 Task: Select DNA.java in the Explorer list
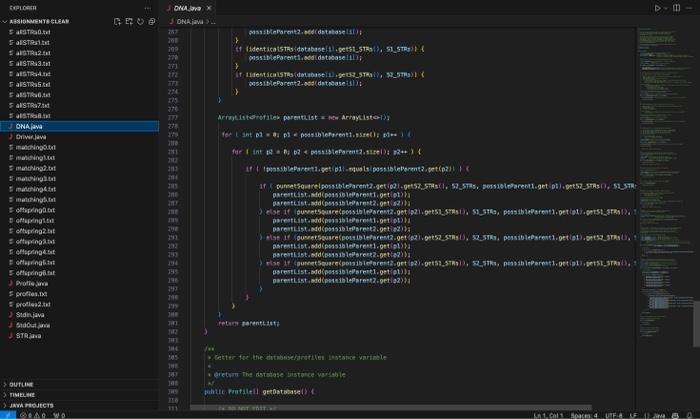[x=79, y=126]
